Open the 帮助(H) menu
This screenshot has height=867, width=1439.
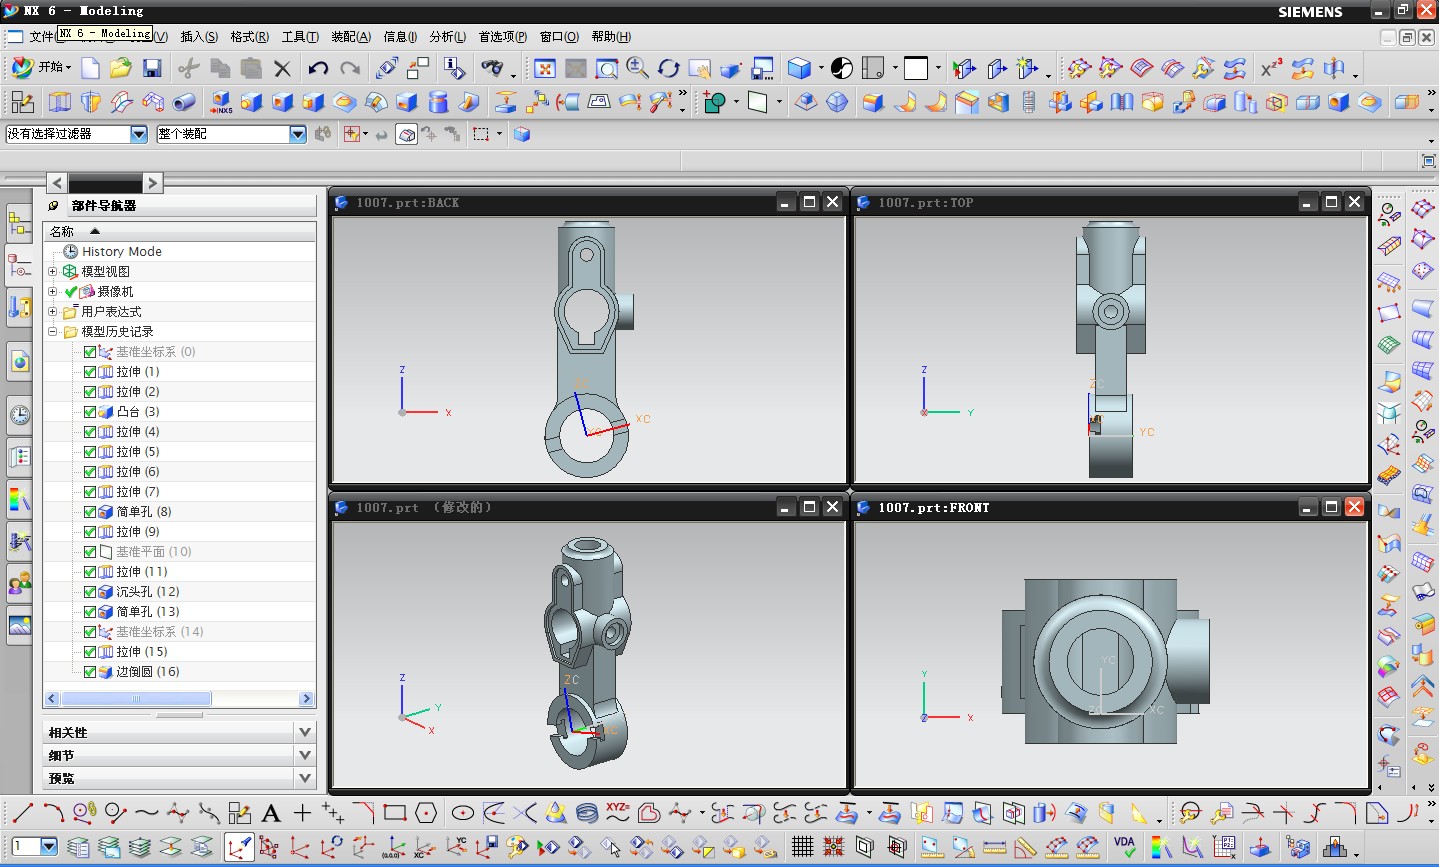coord(611,37)
